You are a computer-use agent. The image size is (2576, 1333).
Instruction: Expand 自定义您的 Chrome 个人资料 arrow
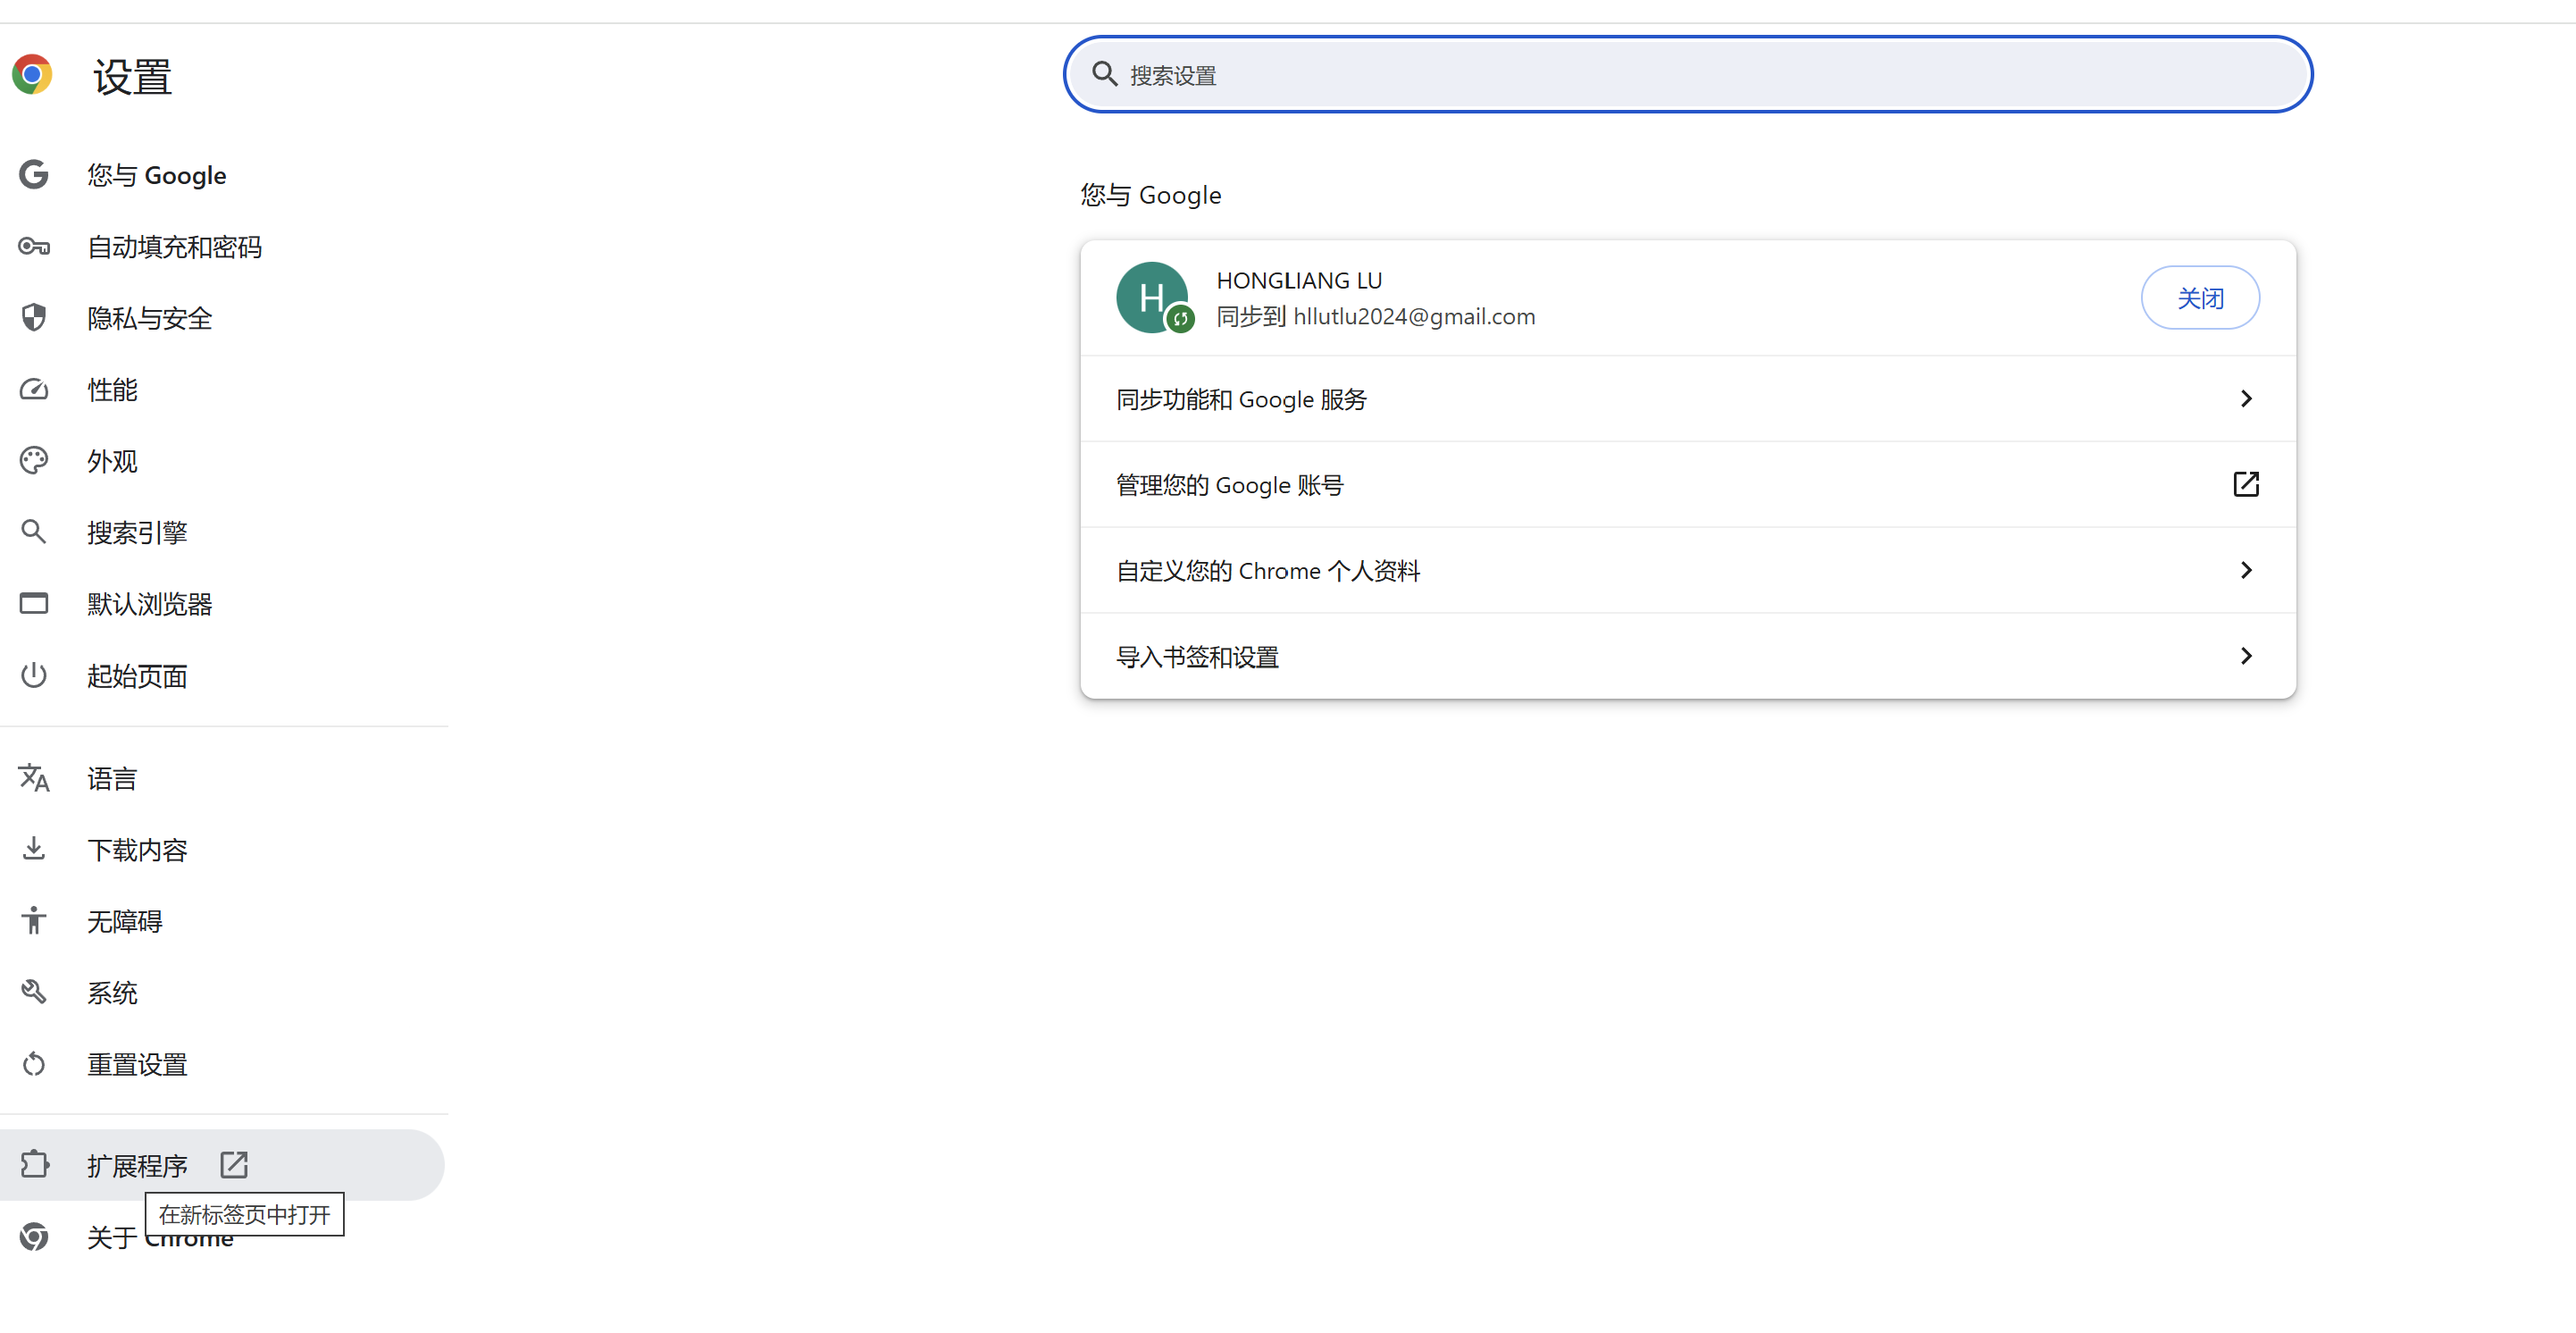2245,570
